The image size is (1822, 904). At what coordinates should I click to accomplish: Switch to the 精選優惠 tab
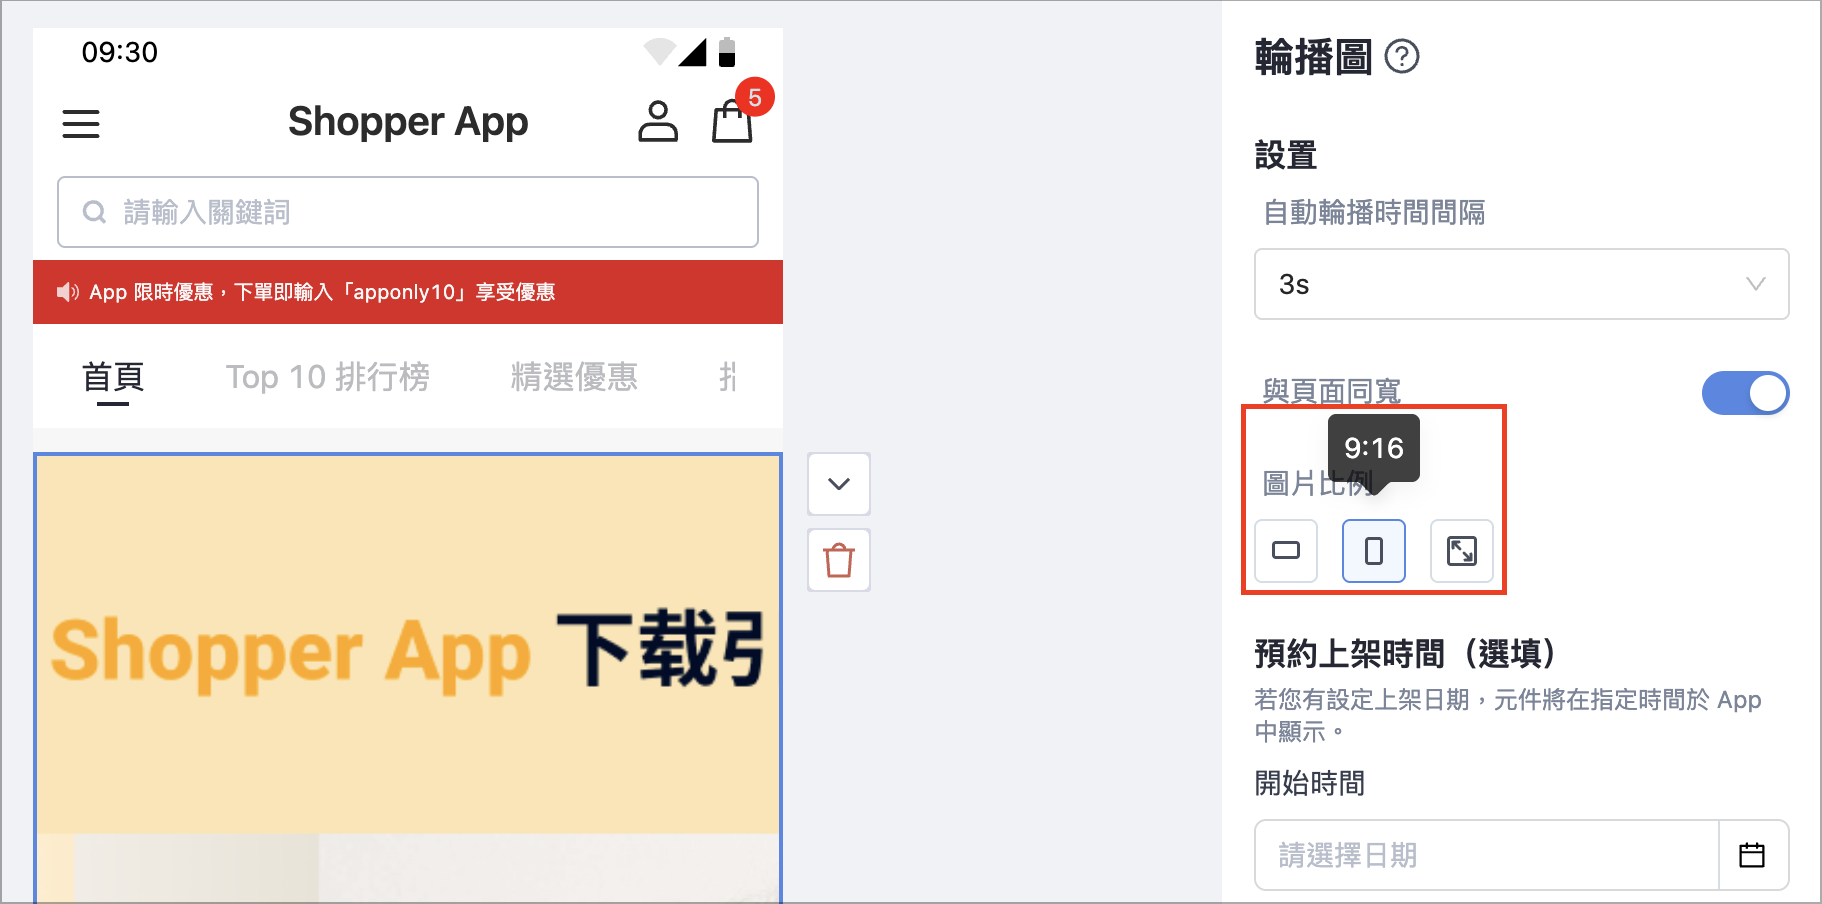pos(574,377)
